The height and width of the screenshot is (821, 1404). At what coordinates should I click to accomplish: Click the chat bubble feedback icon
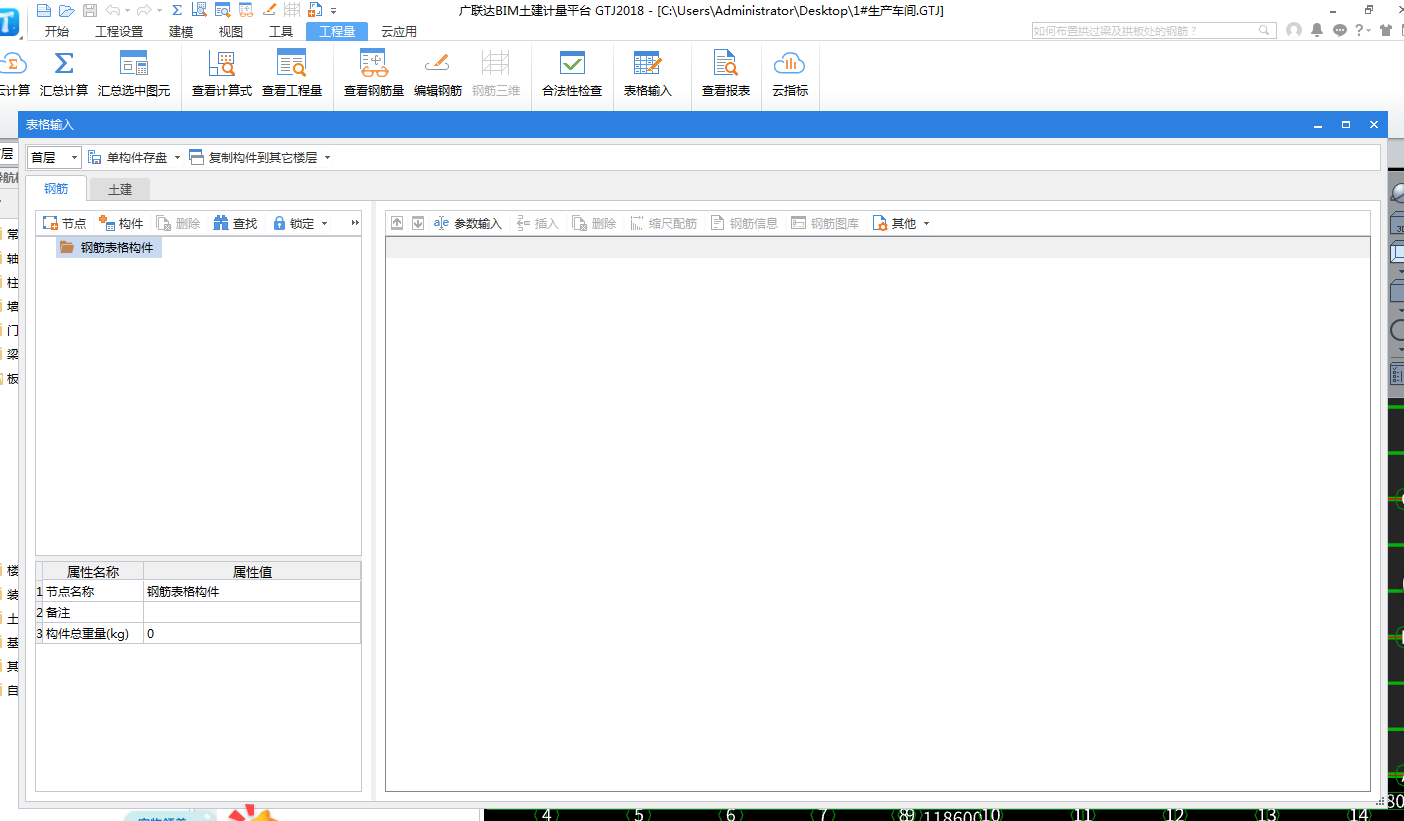point(1340,31)
